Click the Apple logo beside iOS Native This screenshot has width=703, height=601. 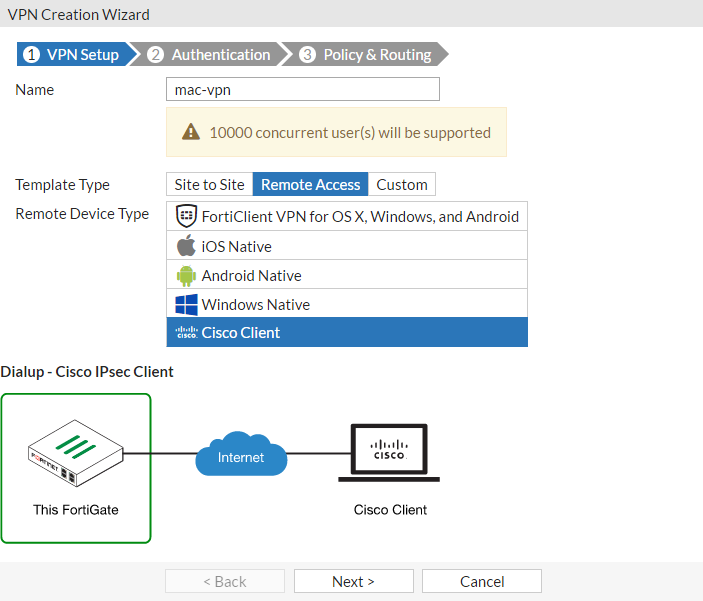pyautogui.click(x=186, y=245)
